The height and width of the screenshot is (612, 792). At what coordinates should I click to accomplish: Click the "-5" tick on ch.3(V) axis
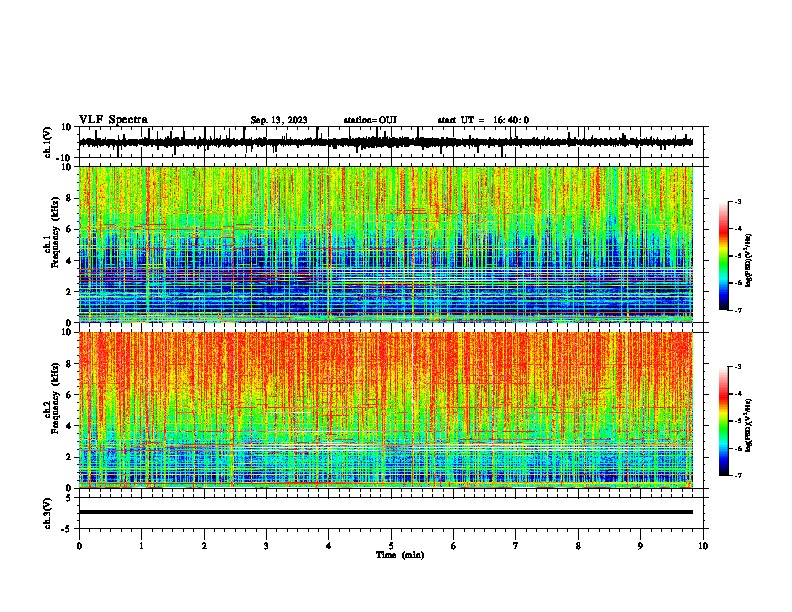coord(66,529)
